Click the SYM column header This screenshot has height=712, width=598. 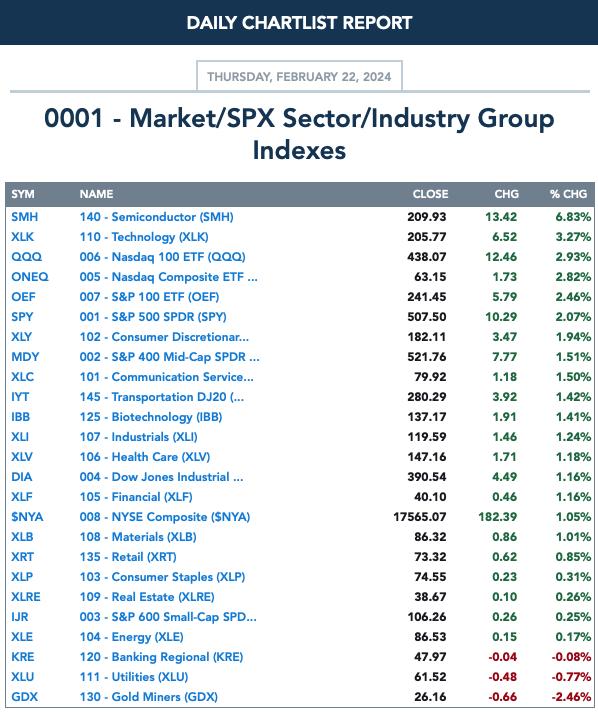point(23,194)
